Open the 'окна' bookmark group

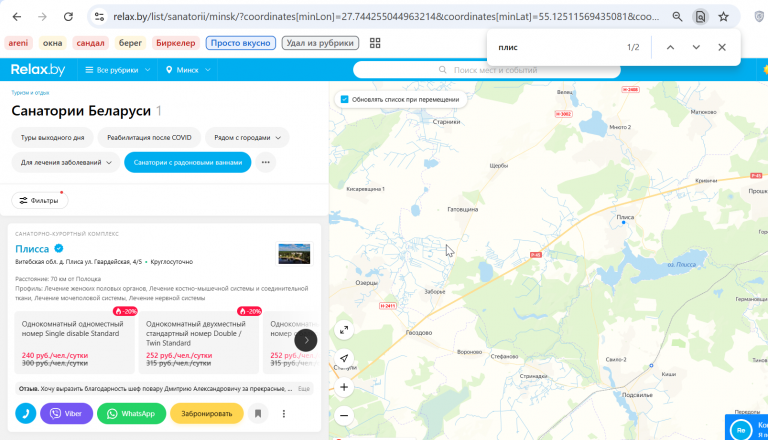tap(52, 43)
